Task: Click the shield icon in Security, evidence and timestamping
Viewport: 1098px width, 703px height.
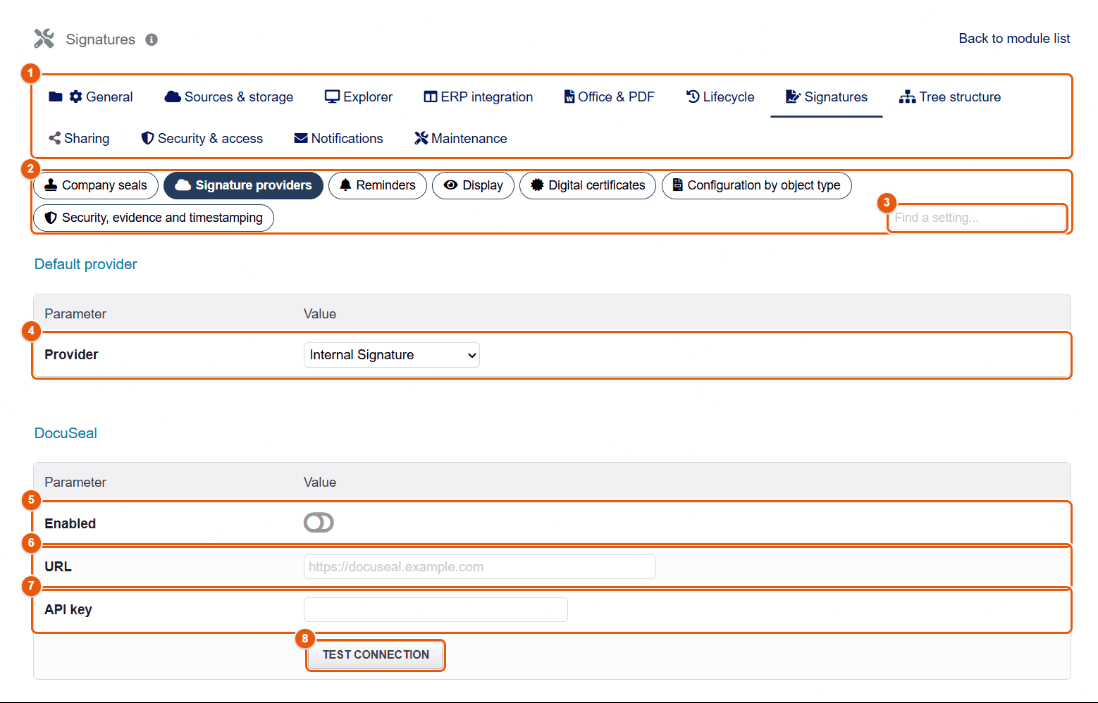Action: pos(50,218)
